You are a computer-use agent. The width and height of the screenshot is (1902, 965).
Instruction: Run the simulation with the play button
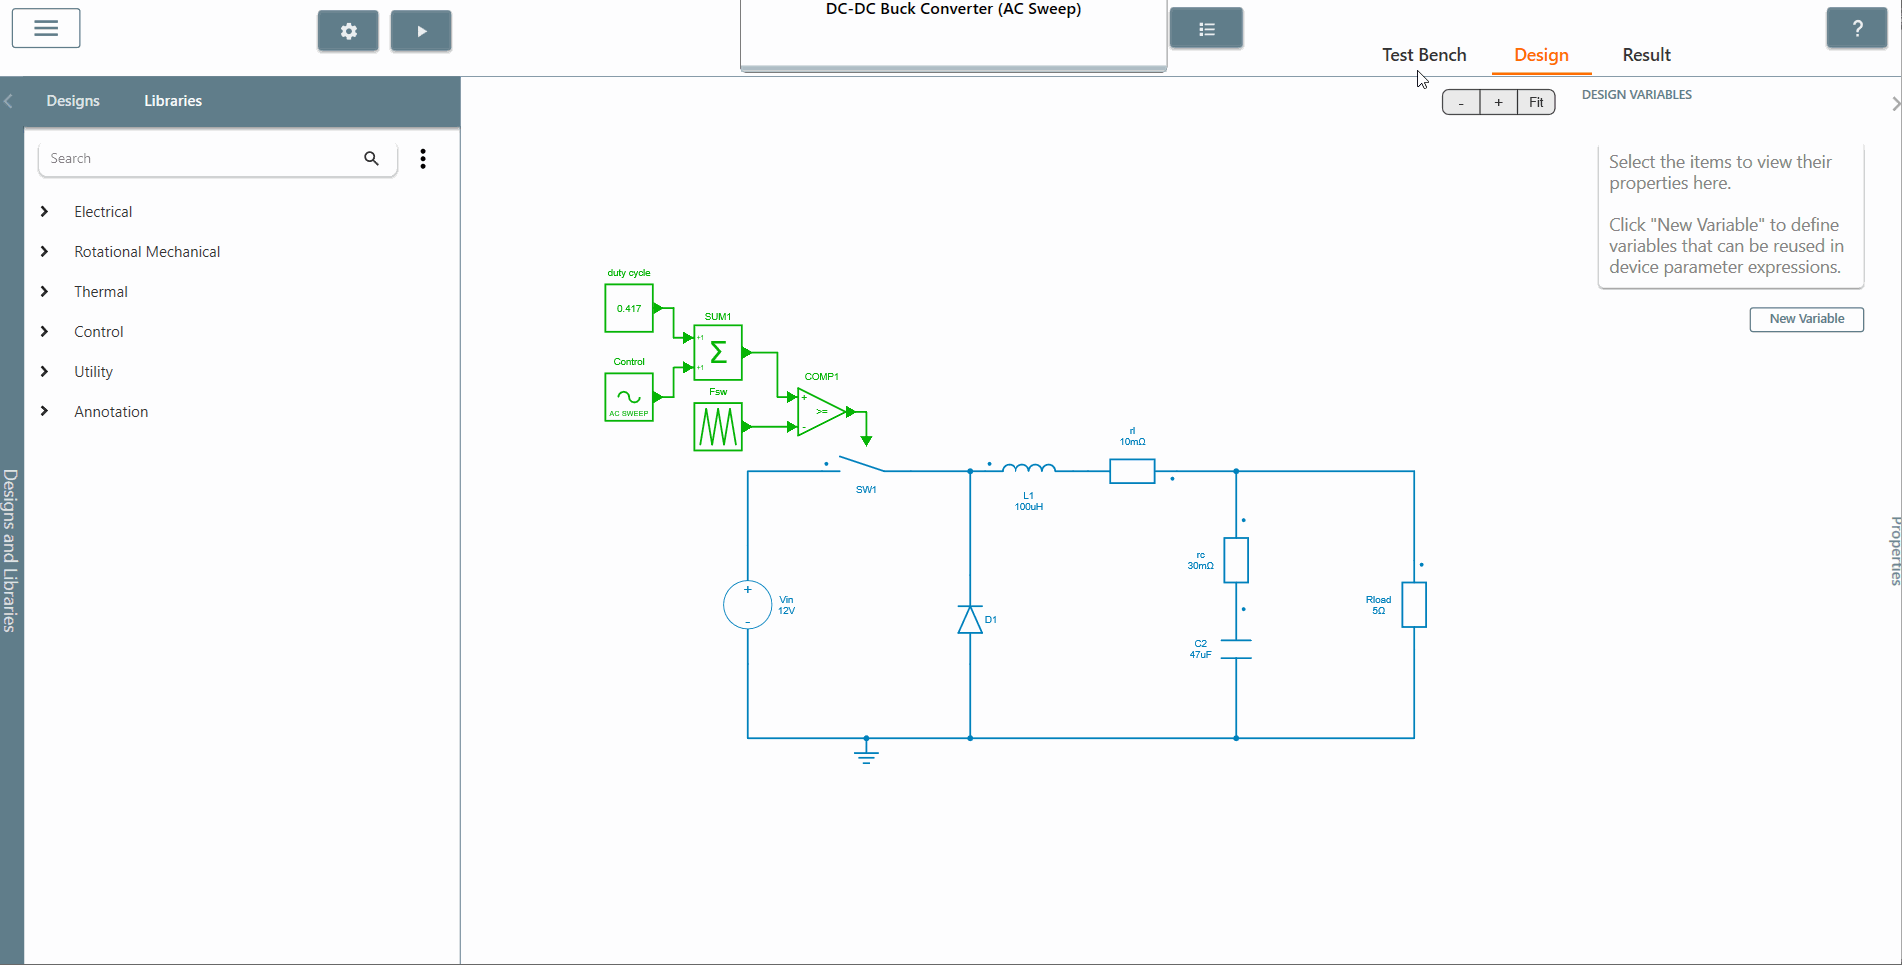pyautogui.click(x=420, y=30)
